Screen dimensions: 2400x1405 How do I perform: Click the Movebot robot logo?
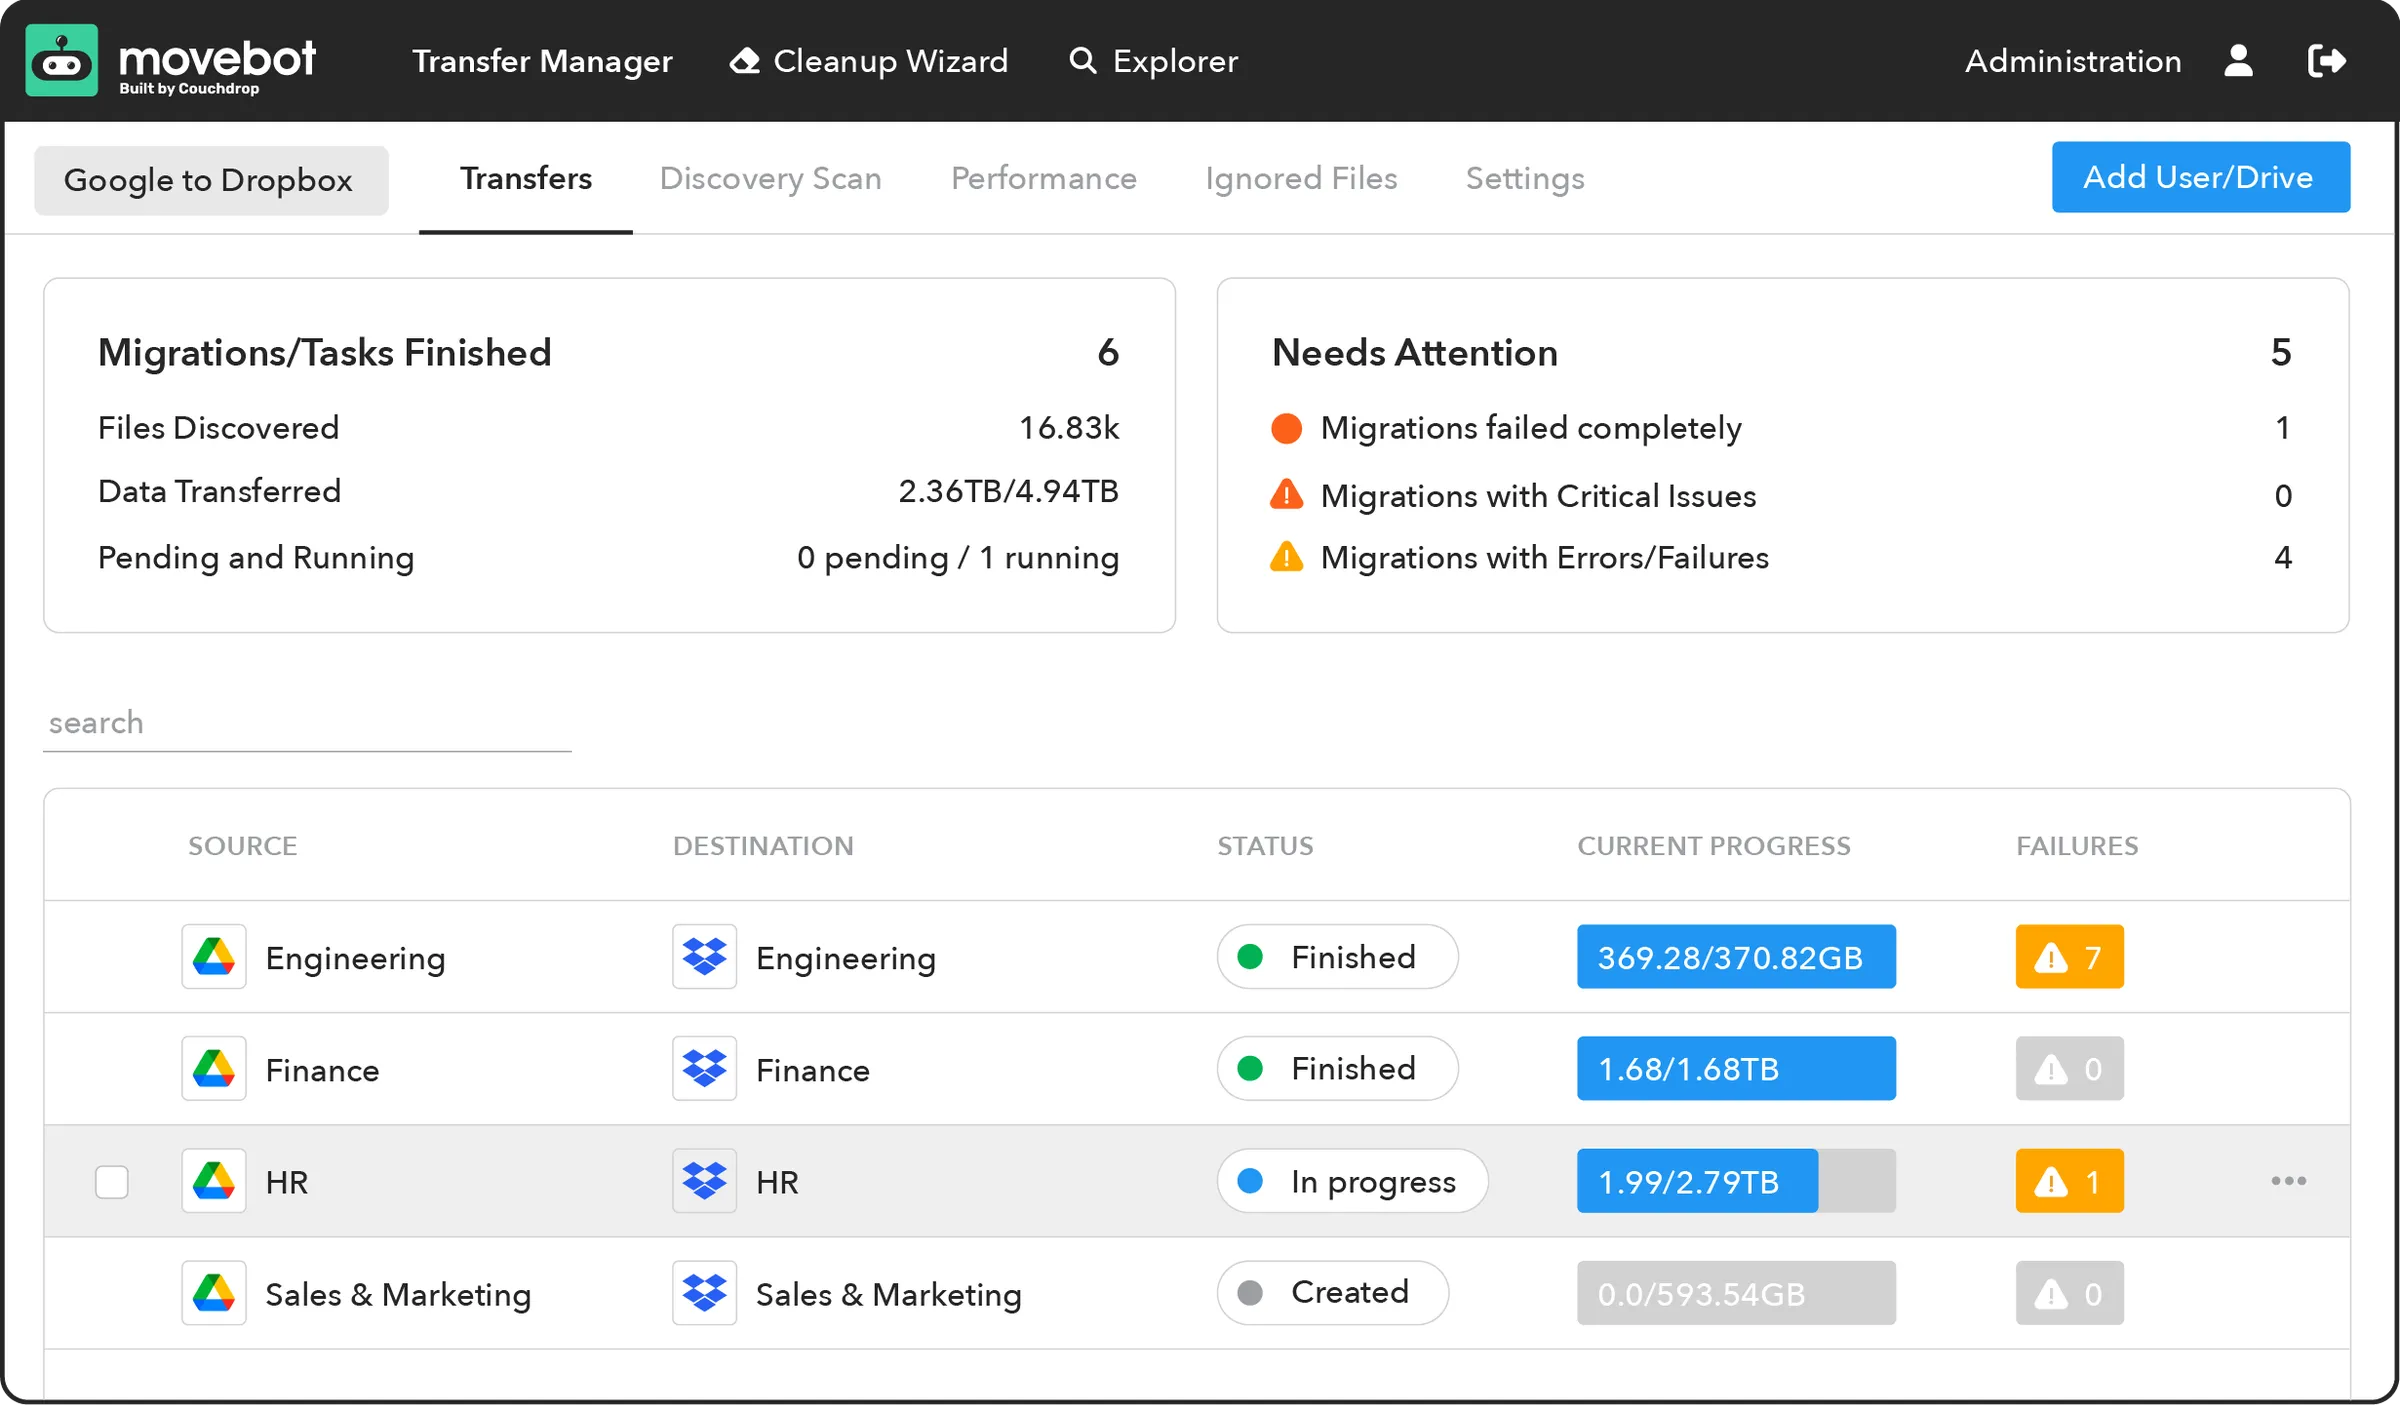62,60
